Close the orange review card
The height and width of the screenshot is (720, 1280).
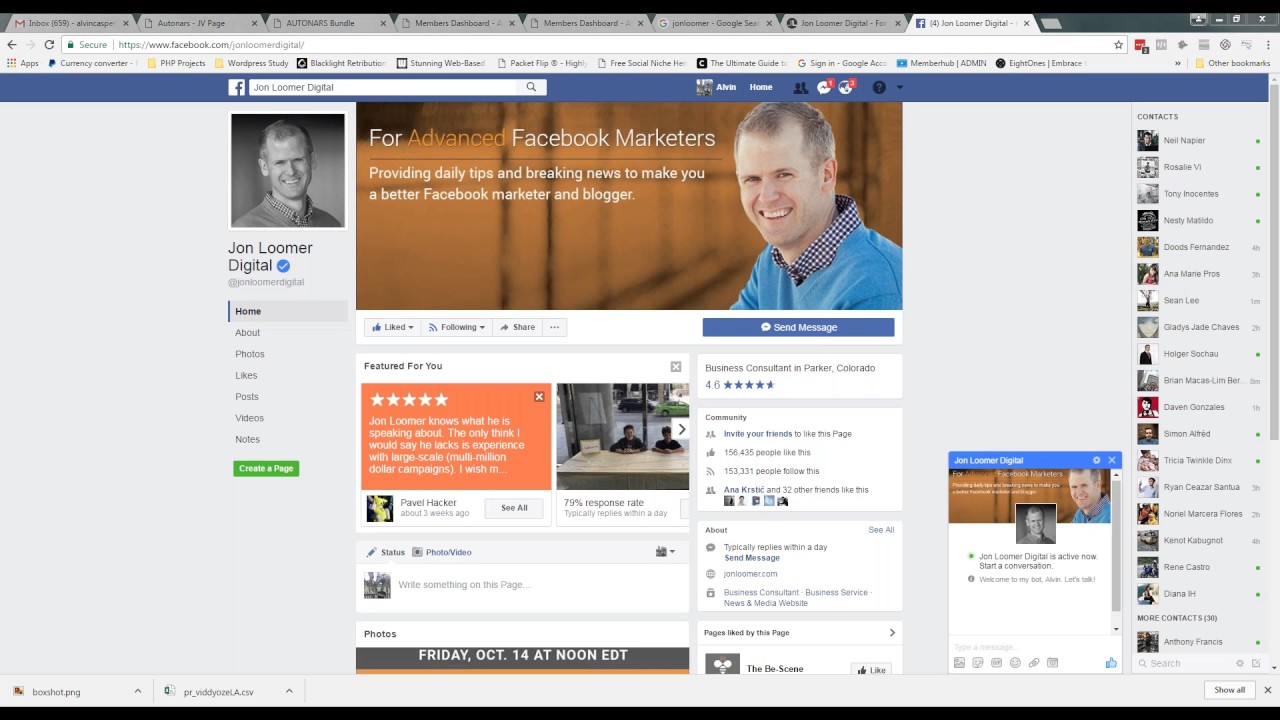[539, 397]
